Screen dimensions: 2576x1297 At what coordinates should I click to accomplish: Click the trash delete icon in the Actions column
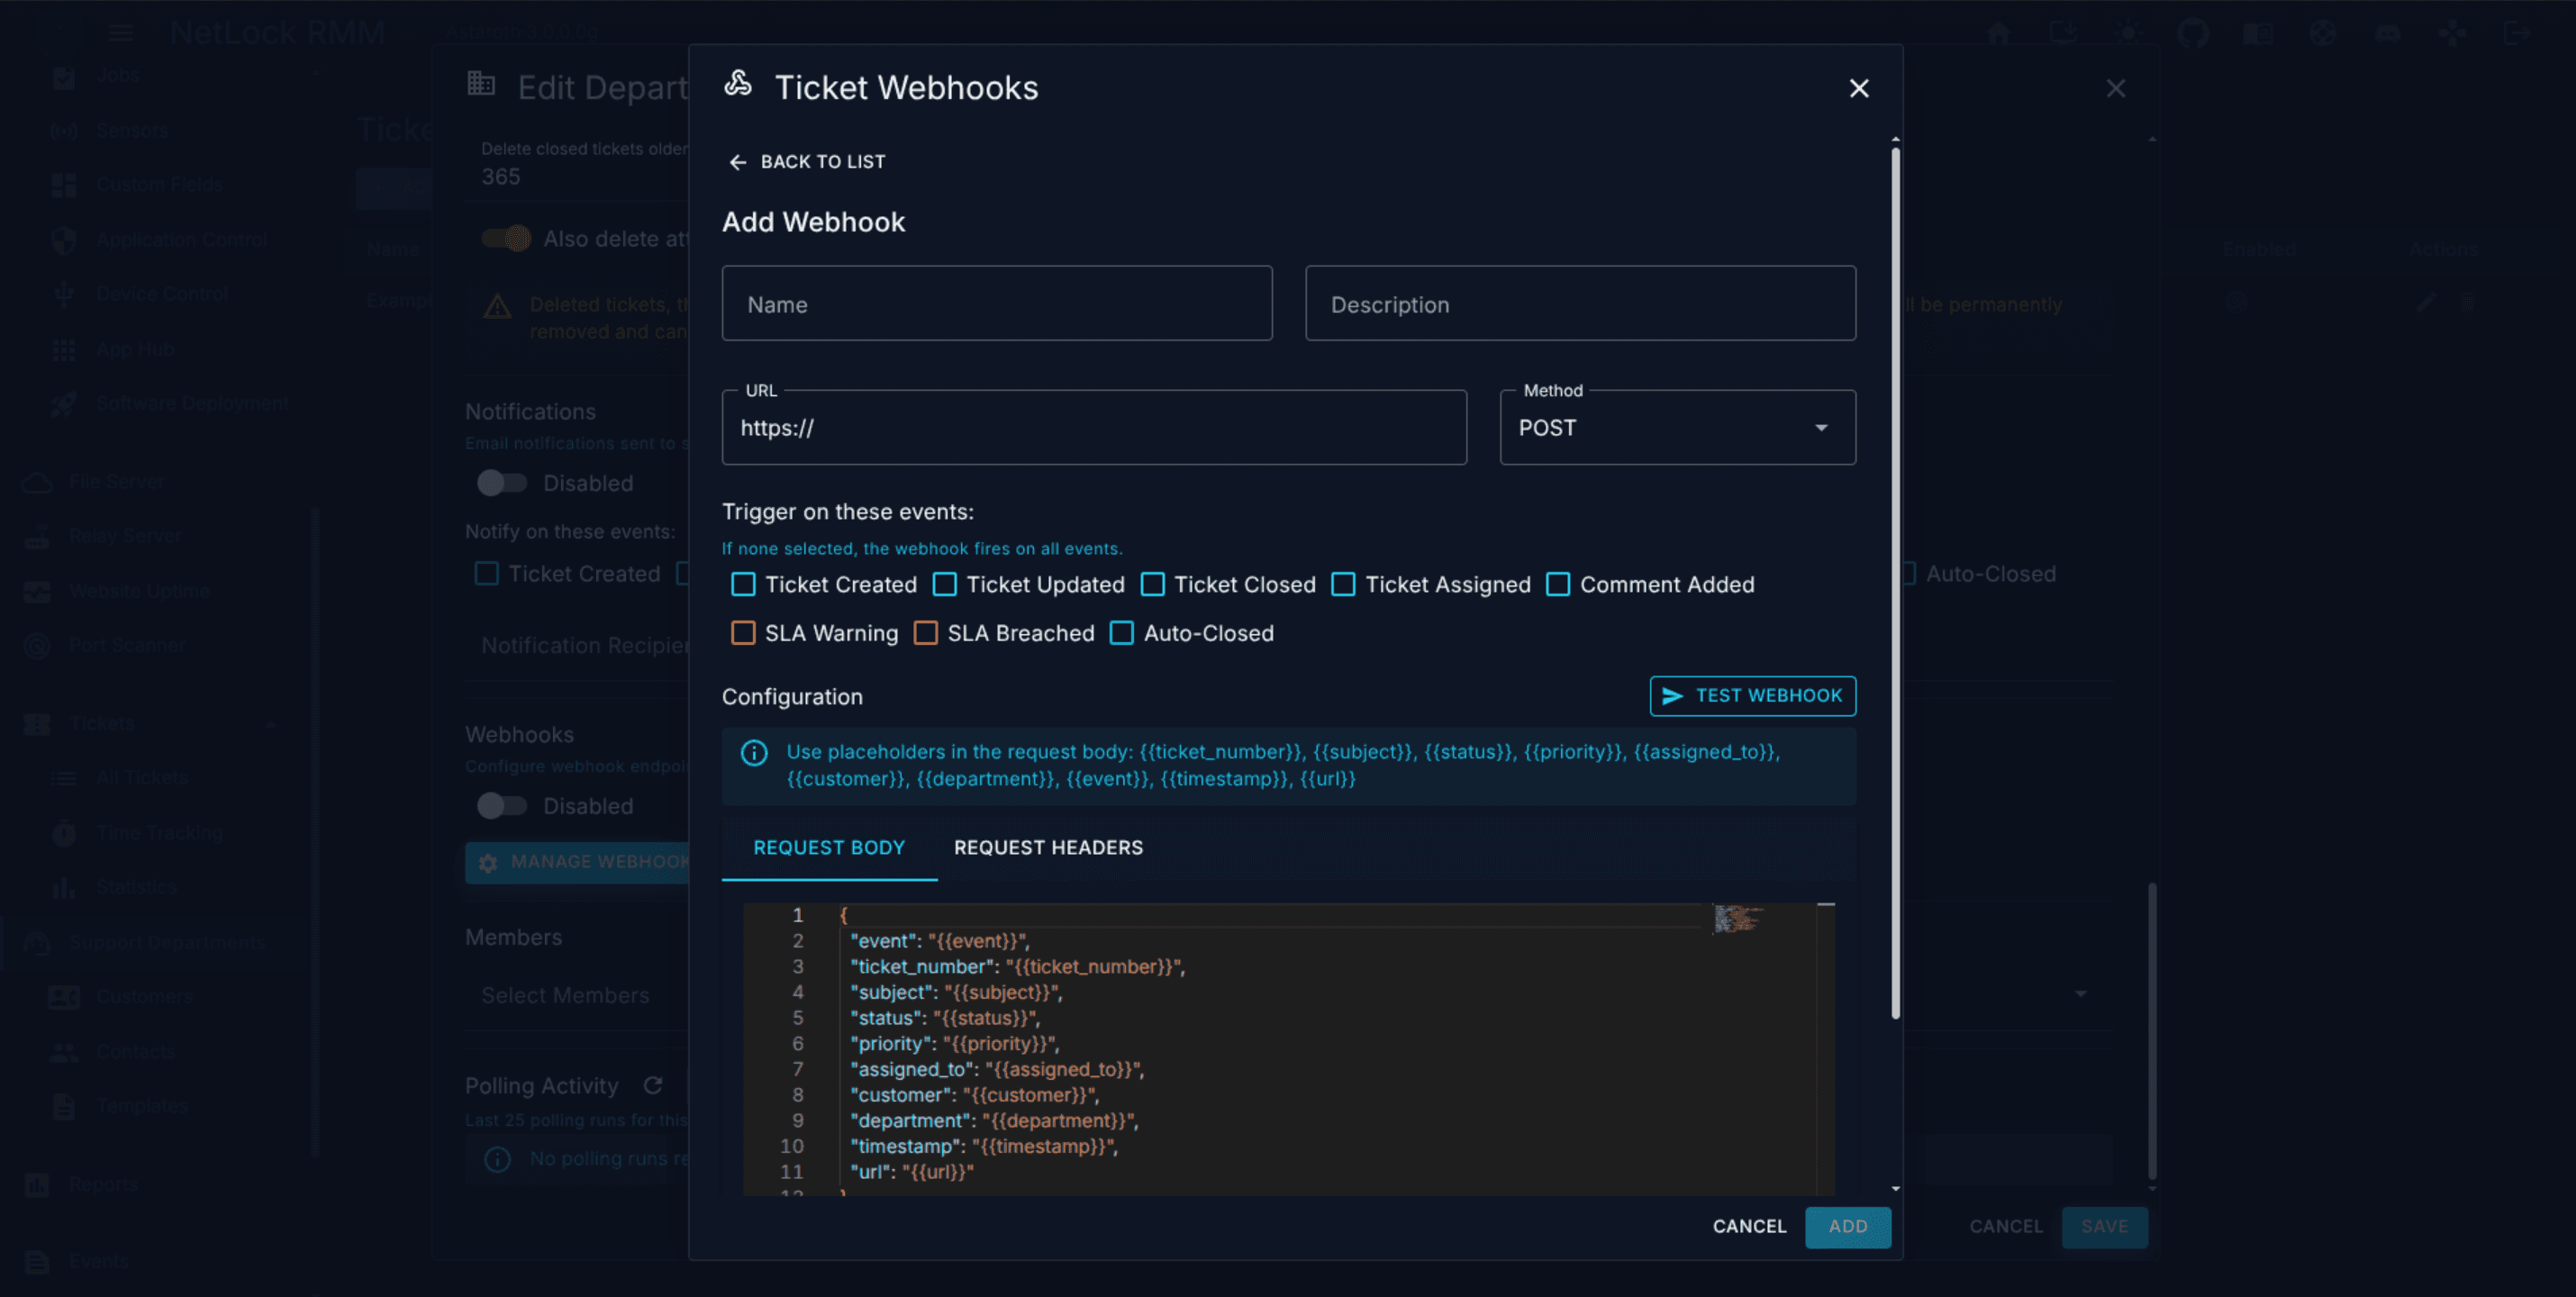2467,302
